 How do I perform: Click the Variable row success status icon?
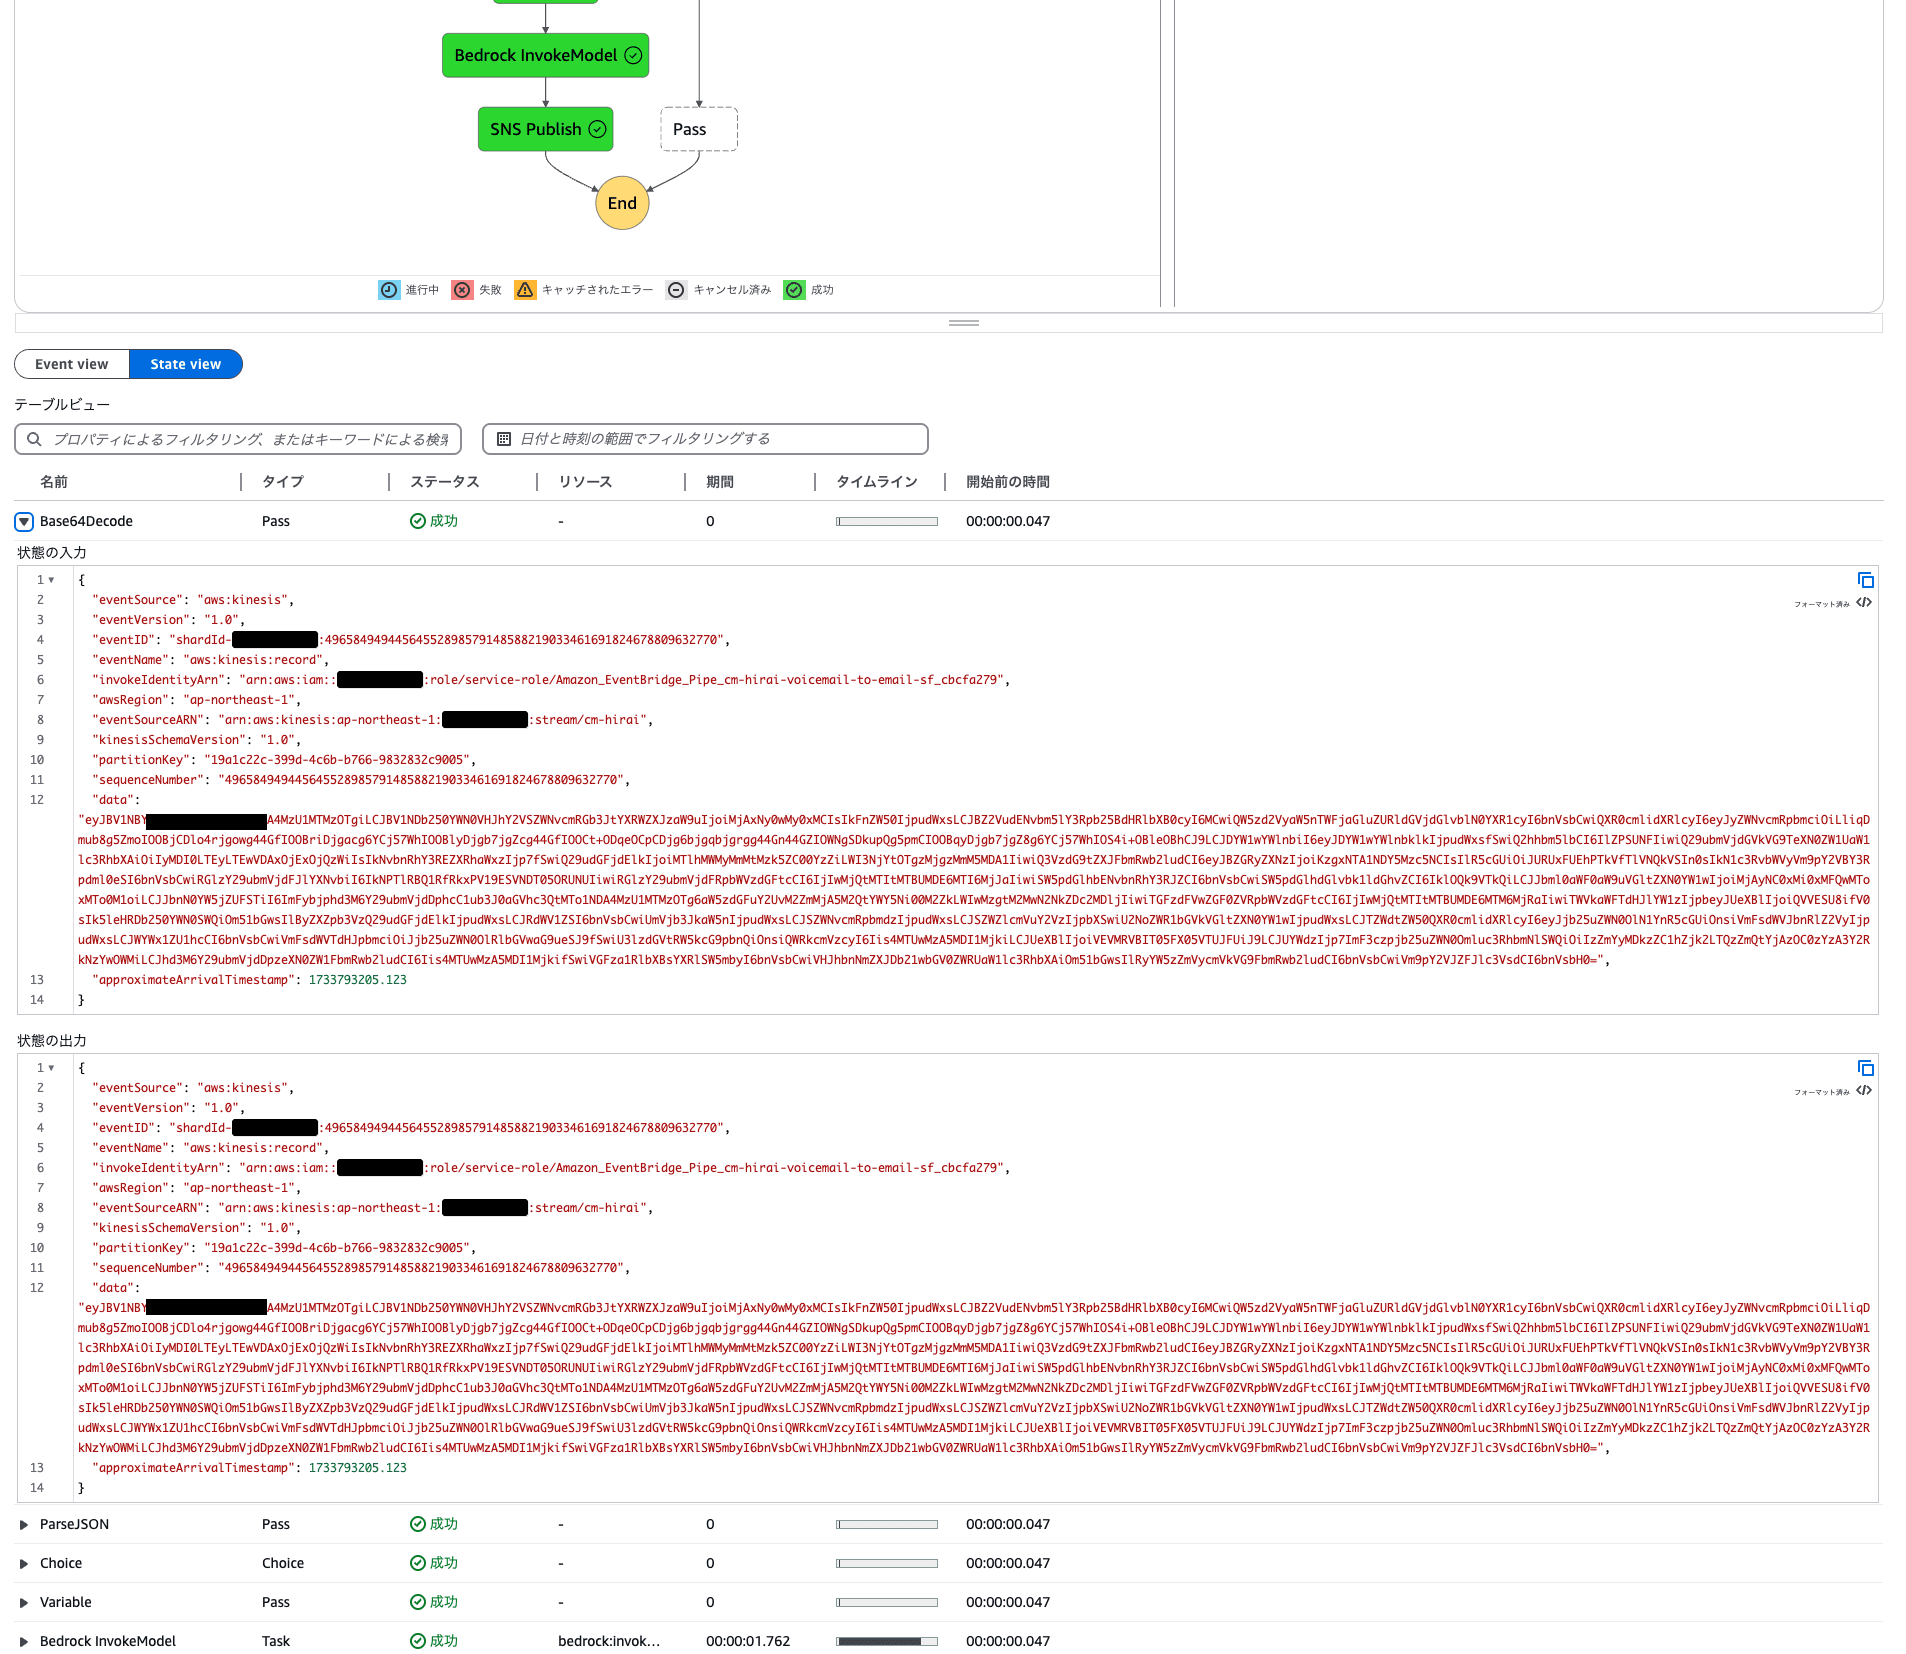pos(418,1602)
